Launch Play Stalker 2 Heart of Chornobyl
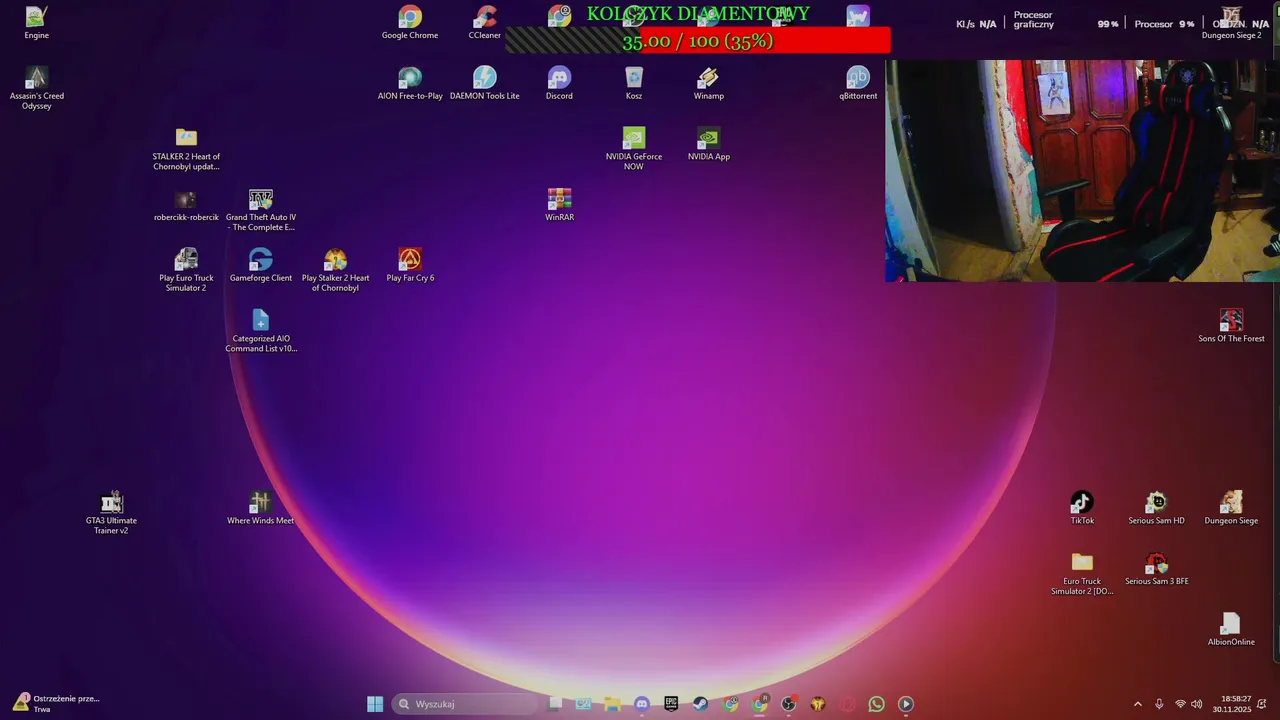 [x=335, y=270]
